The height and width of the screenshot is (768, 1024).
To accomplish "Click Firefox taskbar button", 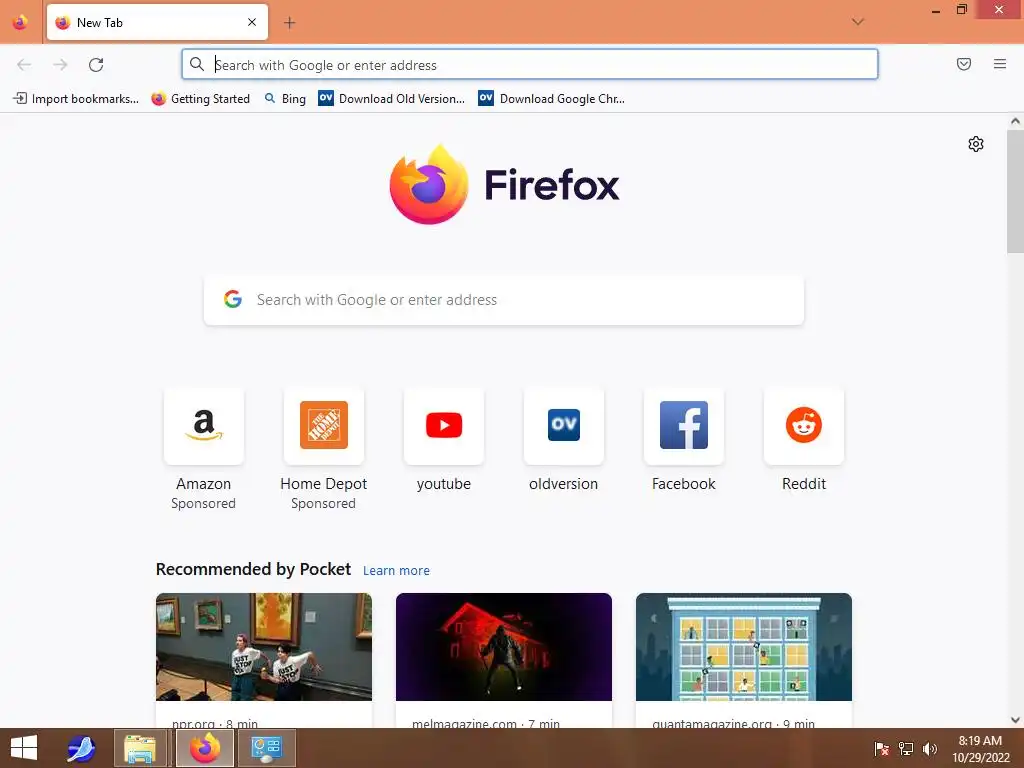I will coord(205,748).
